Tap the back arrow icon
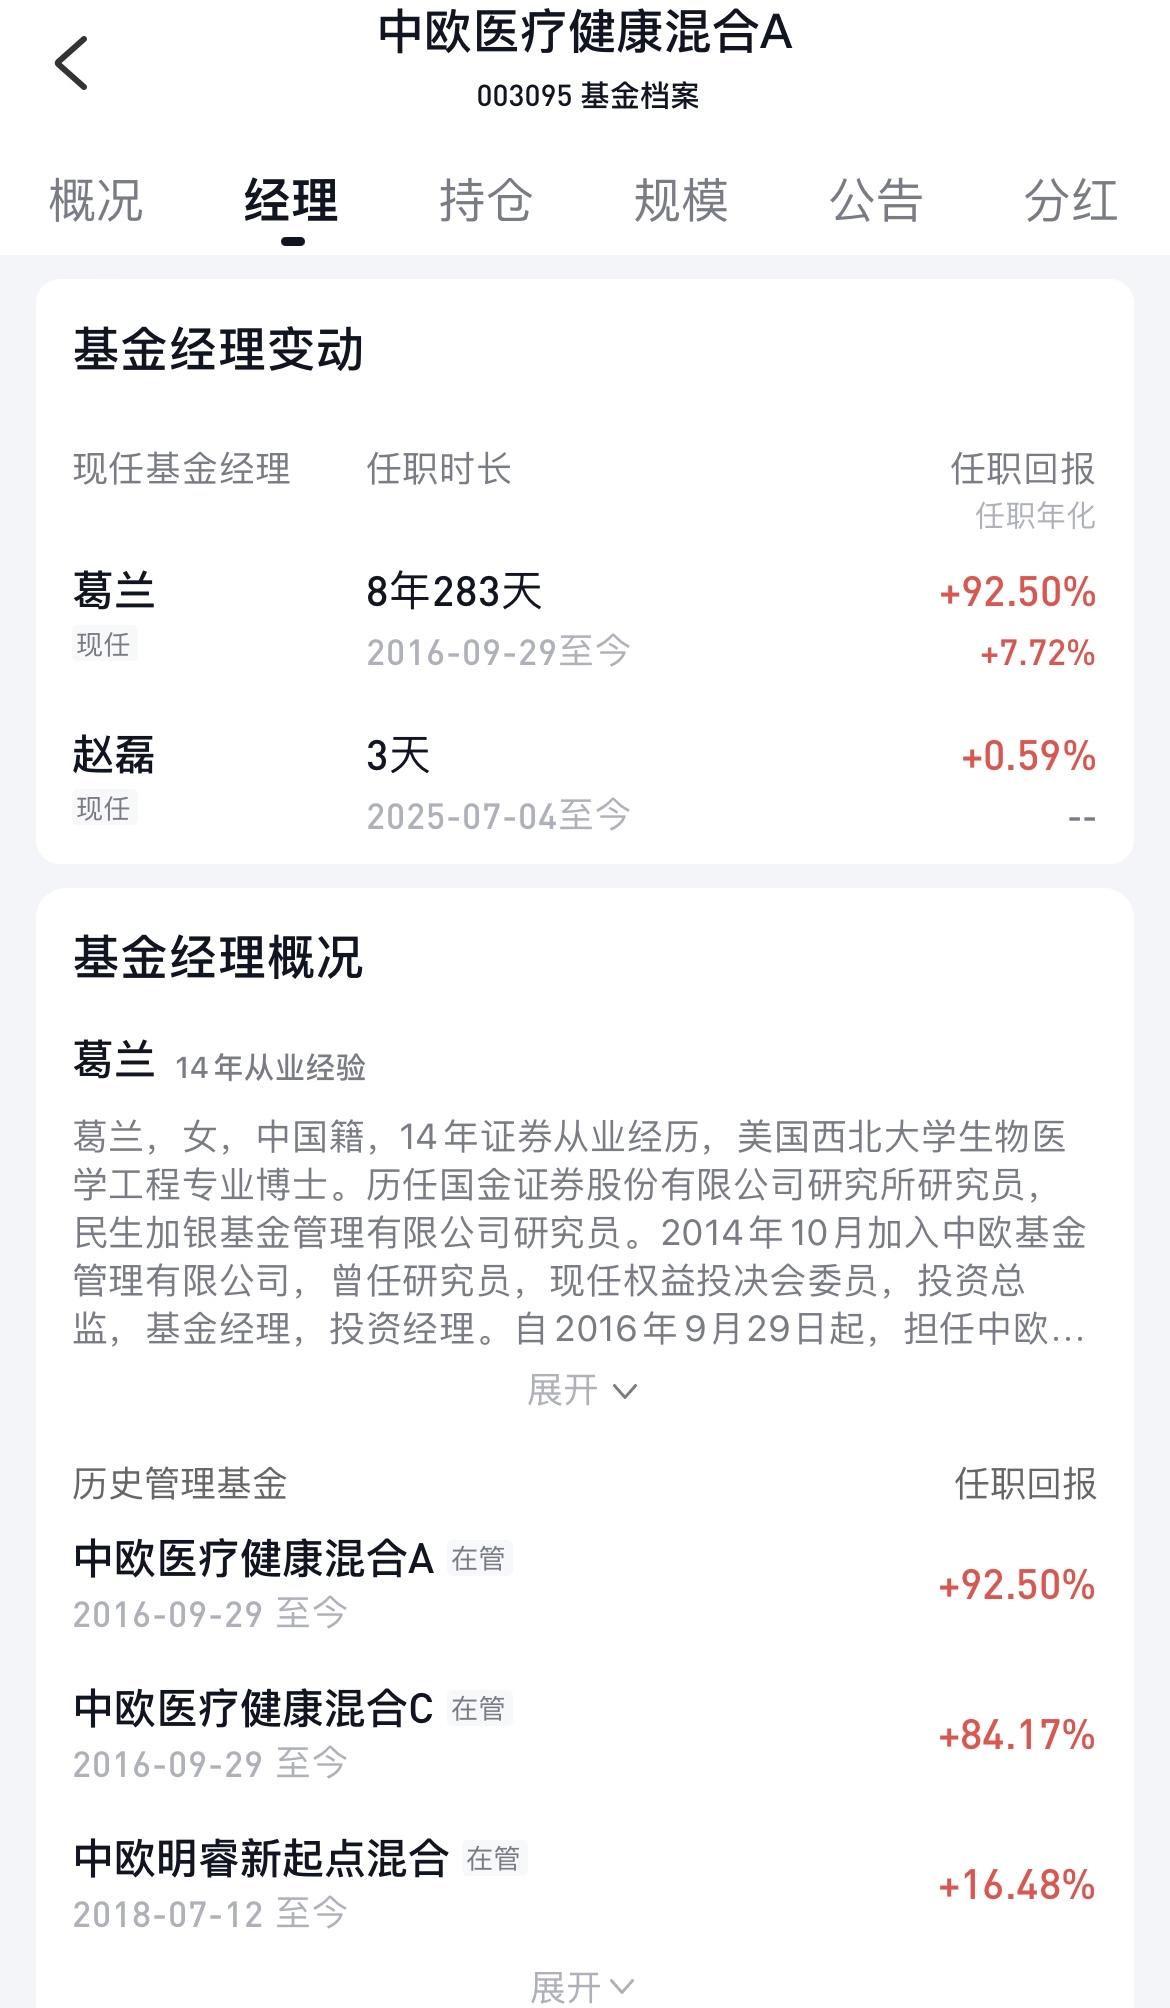The height and width of the screenshot is (2008, 1170). pyautogui.click(x=71, y=63)
